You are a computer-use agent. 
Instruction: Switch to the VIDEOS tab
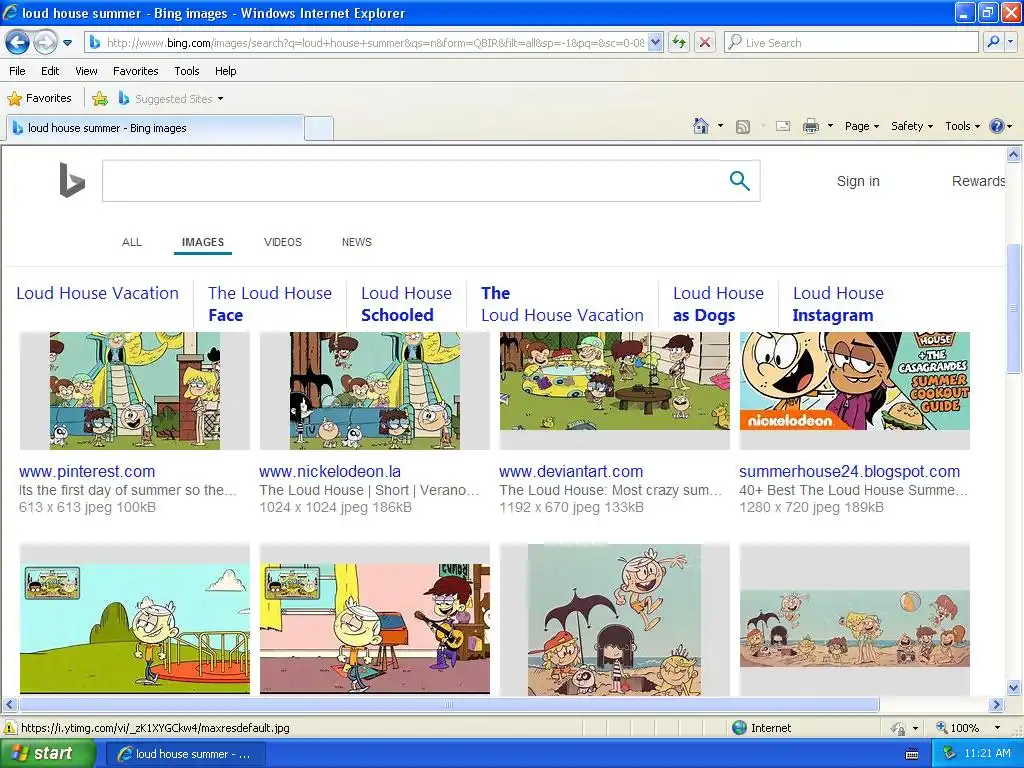(283, 242)
